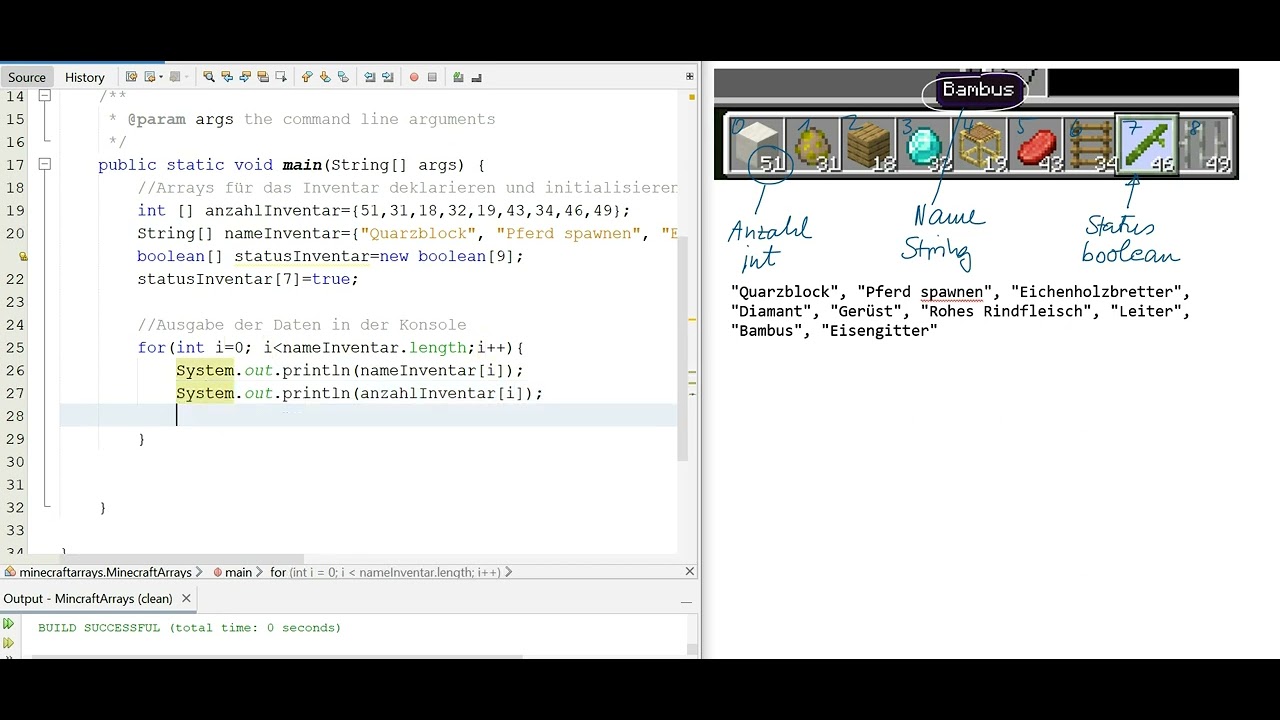Image resolution: width=1280 pixels, height=720 pixels.
Task: Select the for loop breadcrumb
Action: click(385, 572)
